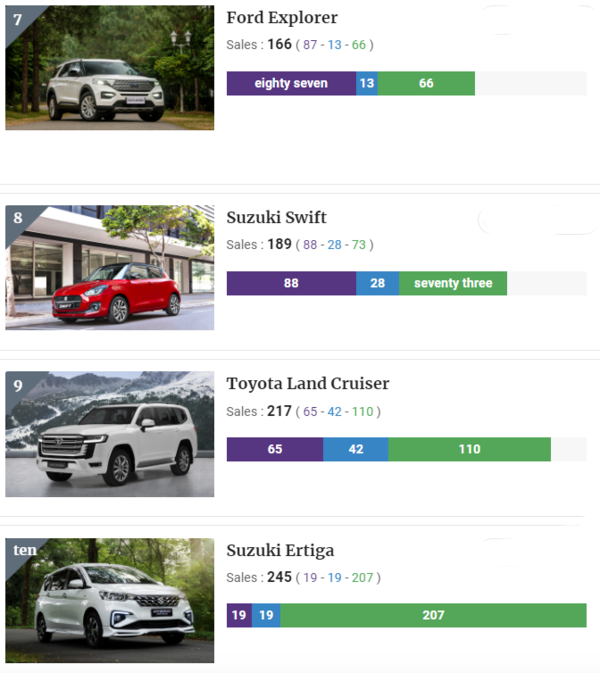Click the green seventy three bar segment
This screenshot has height=673, width=600.
pyautogui.click(x=453, y=283)
